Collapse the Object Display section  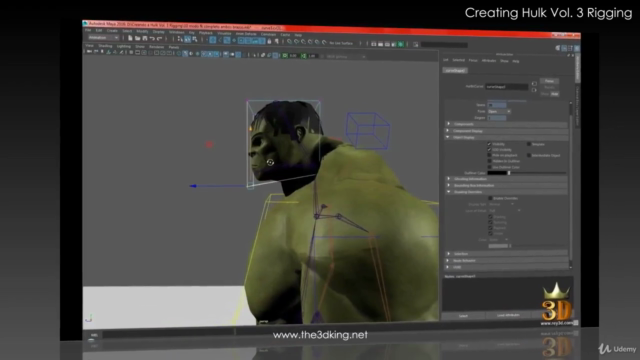click(506, 138)
